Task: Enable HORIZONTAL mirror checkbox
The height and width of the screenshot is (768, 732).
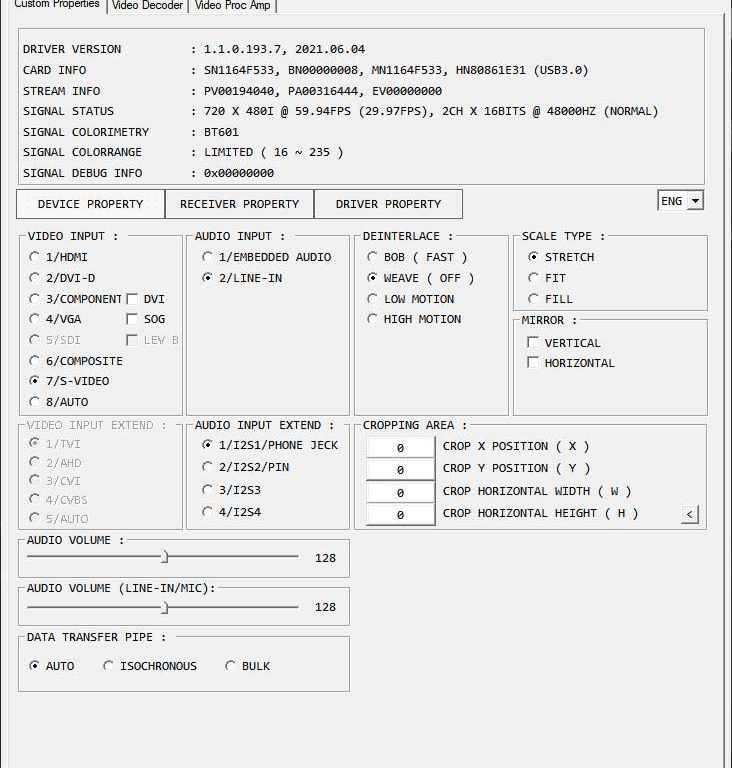Action: [533, 363]
